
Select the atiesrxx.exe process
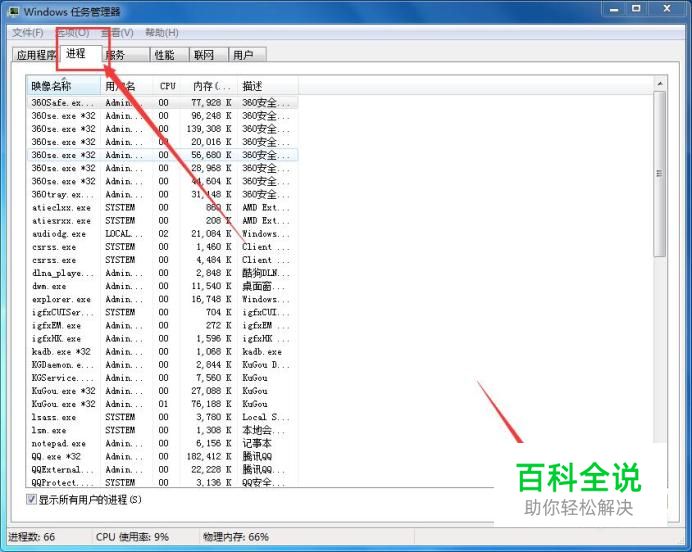[x=162, y=221]
